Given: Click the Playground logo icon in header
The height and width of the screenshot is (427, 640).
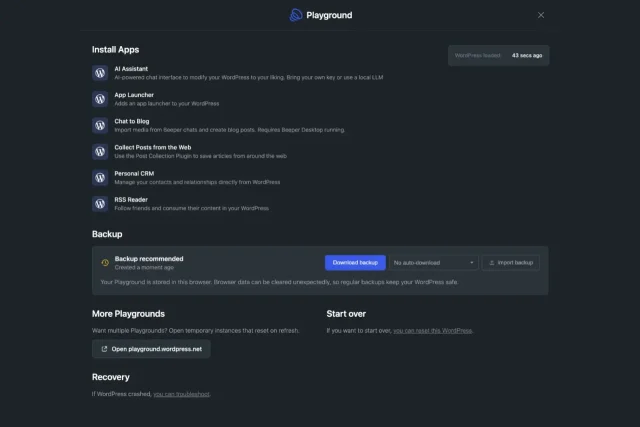Looking at the screenshot, I should coord(296,15).
